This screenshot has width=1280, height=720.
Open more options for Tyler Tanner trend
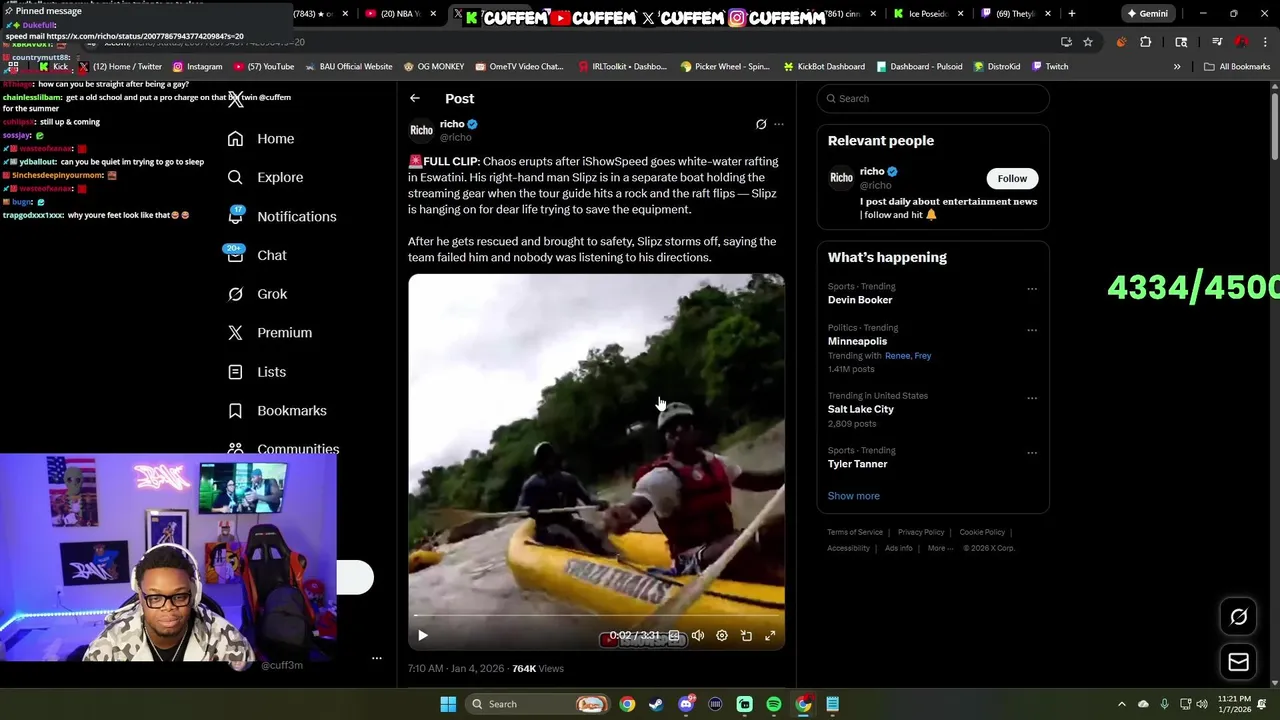[1032, 453]
